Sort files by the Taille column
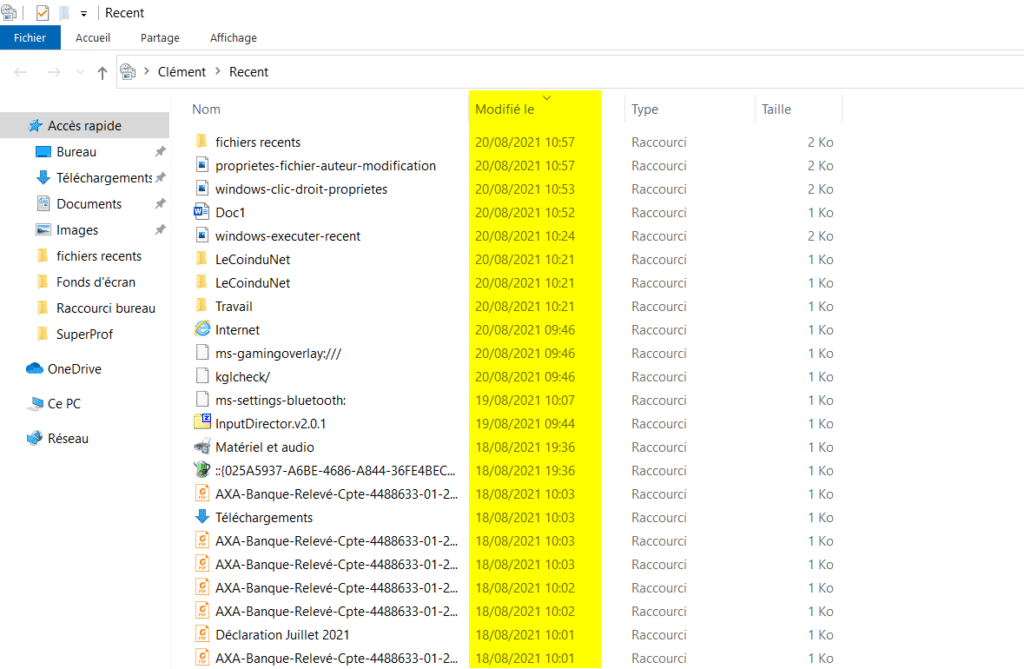The image size is (1024, 669). (x=776, y=109)
